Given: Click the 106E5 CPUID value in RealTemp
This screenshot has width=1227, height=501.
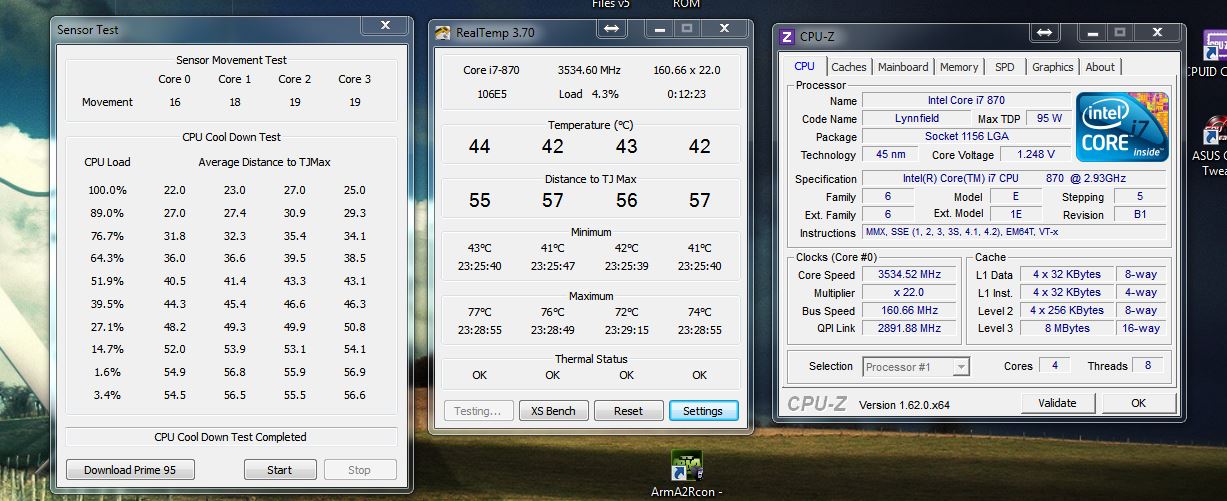Looking at the screenshot, I should click(x=491, y=93).
